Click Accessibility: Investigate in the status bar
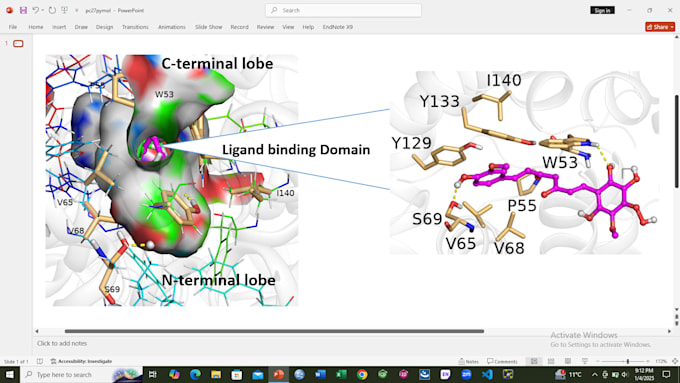This screenshot has width=680, height=383. [81, 361]
